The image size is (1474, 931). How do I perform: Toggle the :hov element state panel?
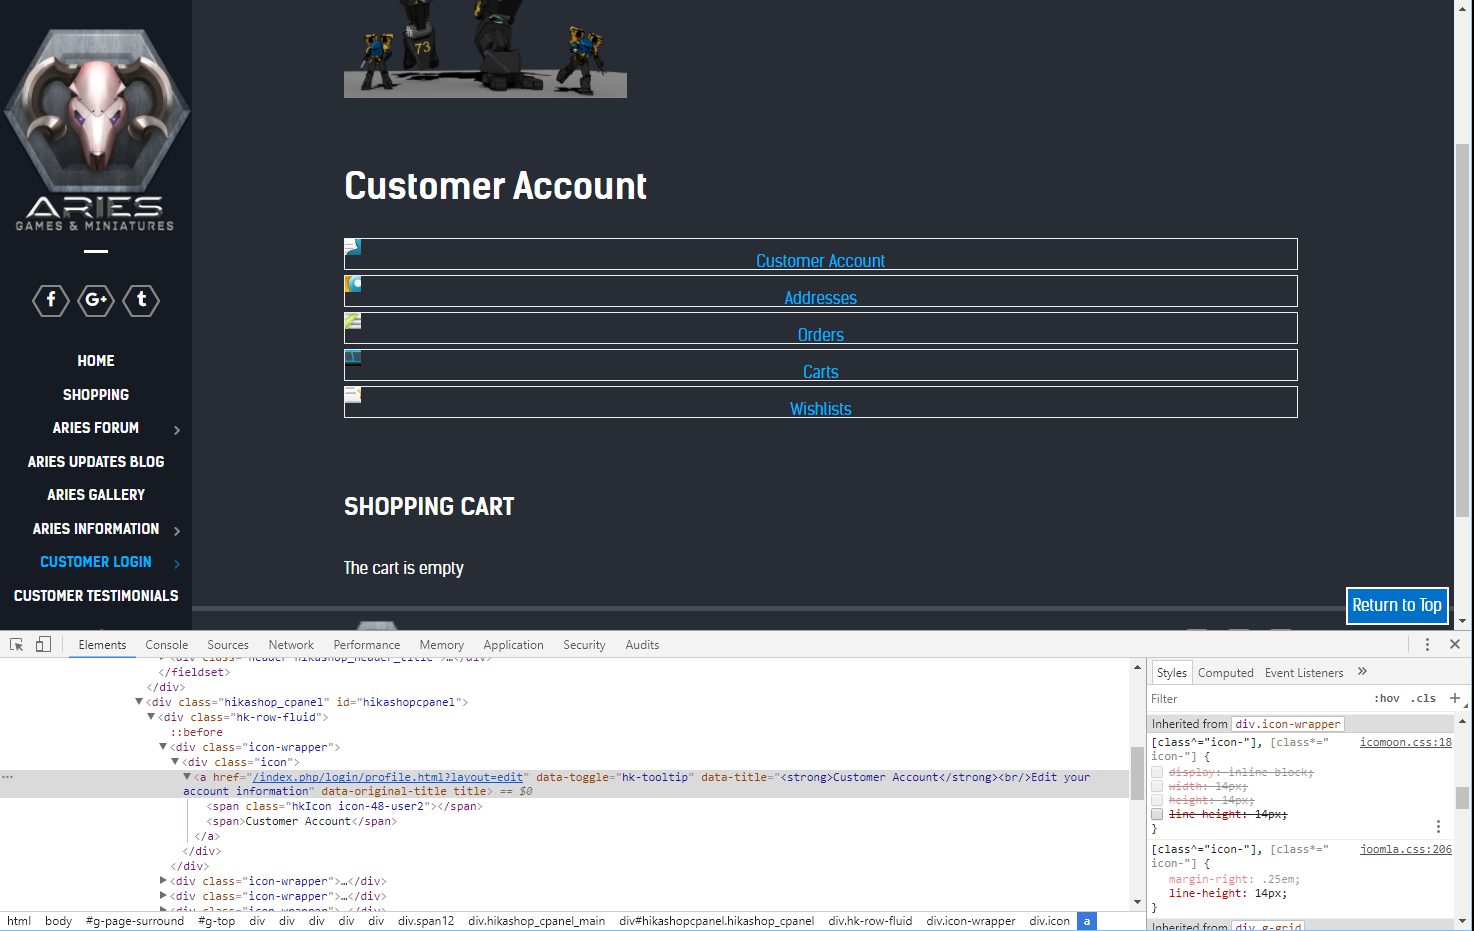[x=1386, y=699]
